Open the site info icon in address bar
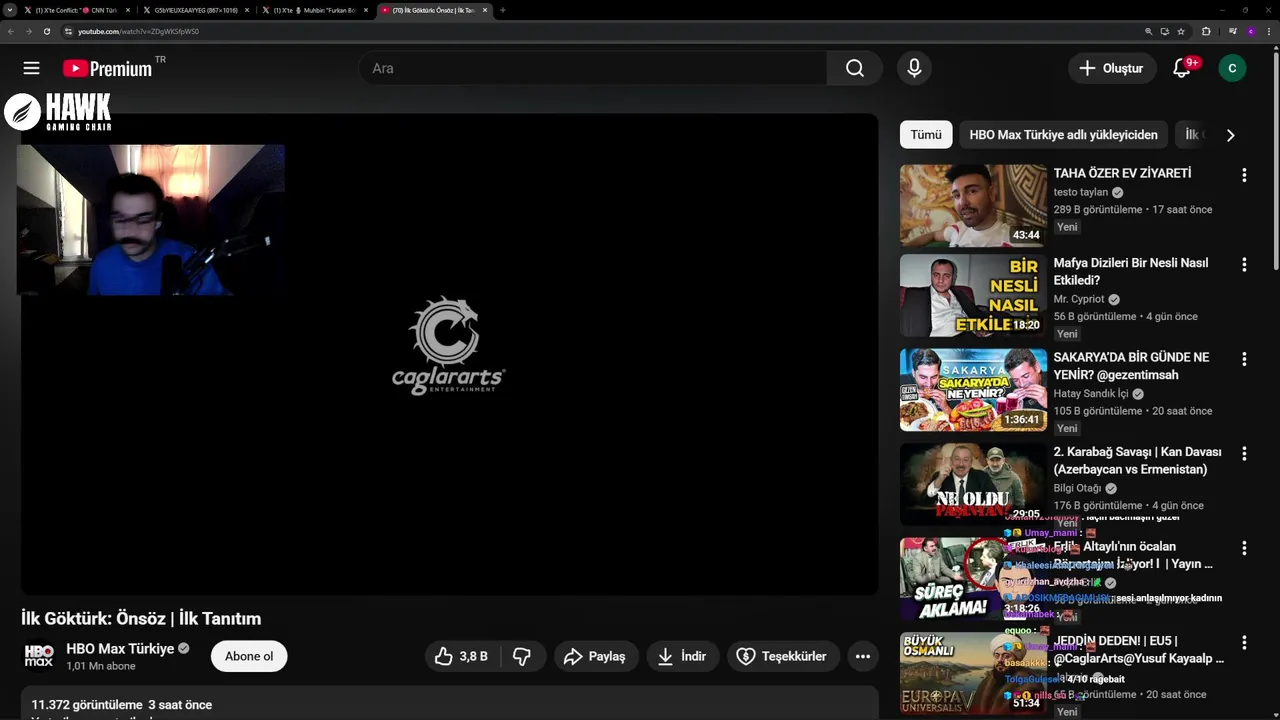 tap(68, 31)
